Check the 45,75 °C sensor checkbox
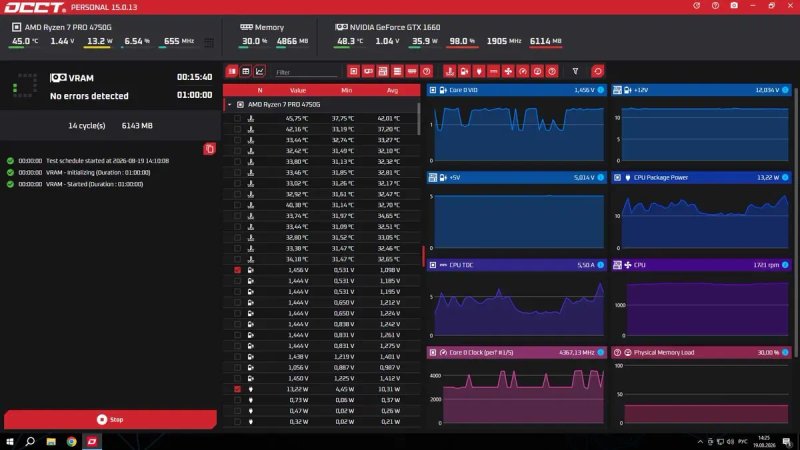The image size is (800, 450). 237,118
